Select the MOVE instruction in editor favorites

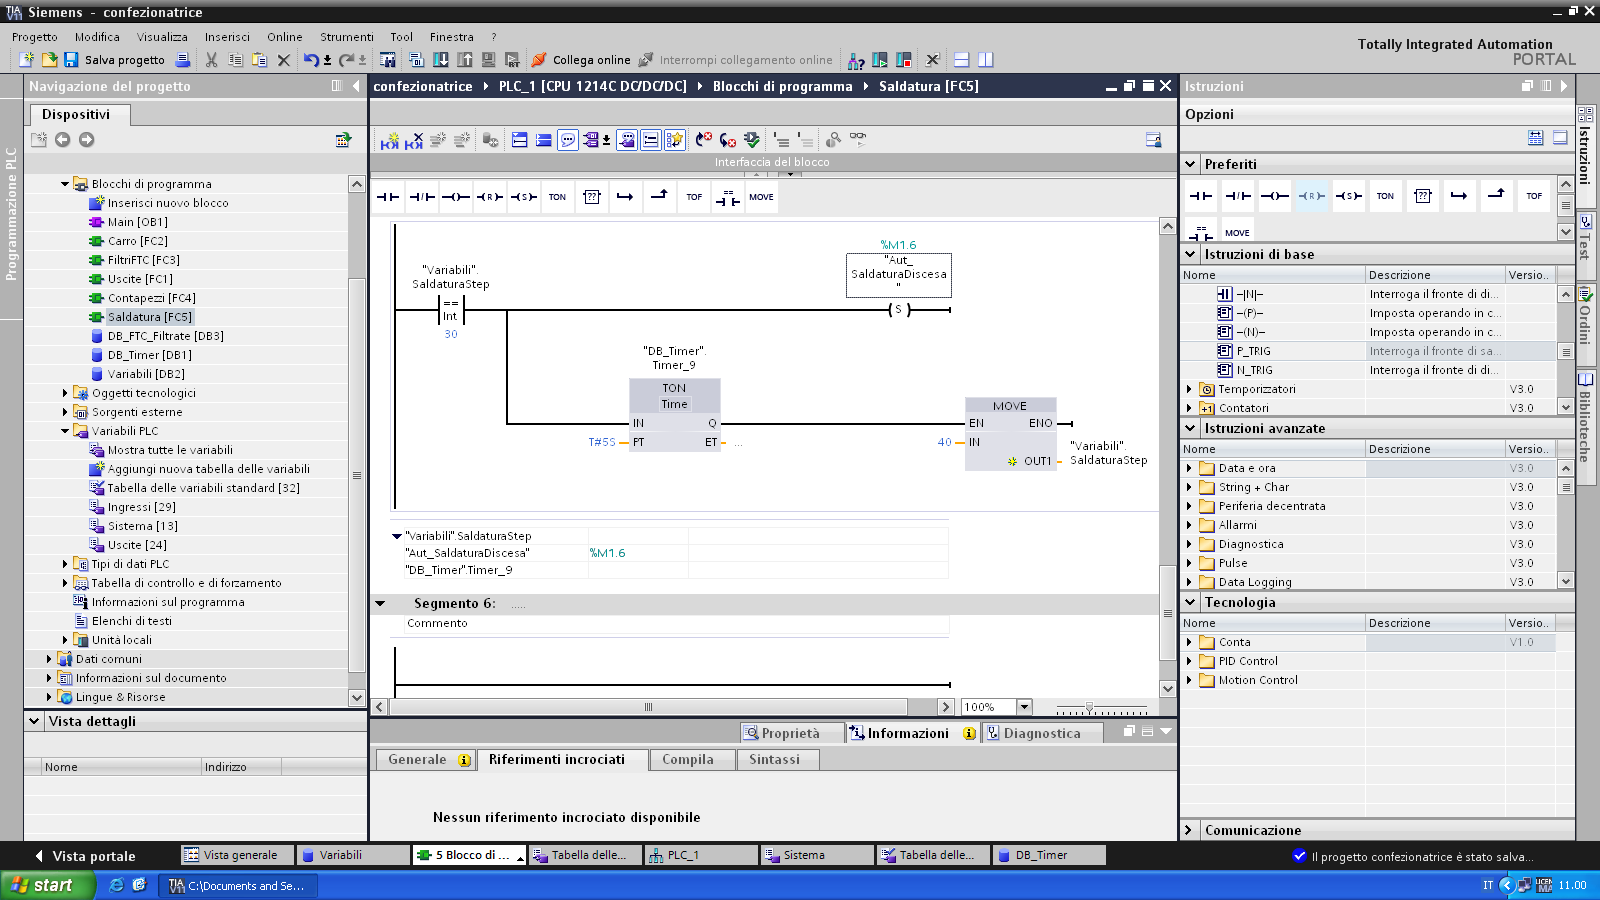click(761, 197)
